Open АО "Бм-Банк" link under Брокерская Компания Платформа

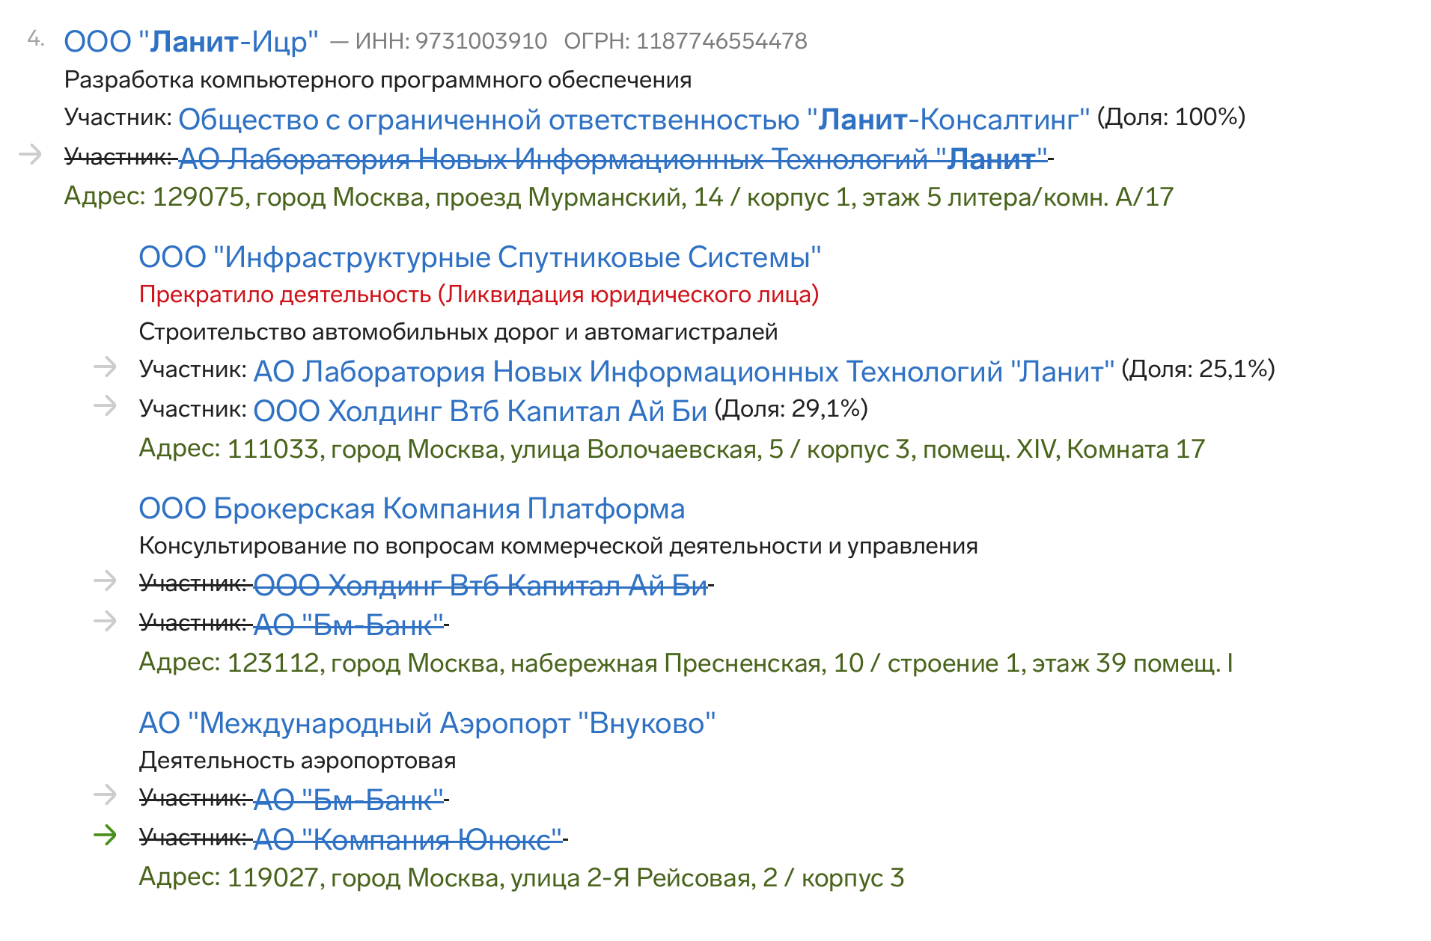click(348, 626)
